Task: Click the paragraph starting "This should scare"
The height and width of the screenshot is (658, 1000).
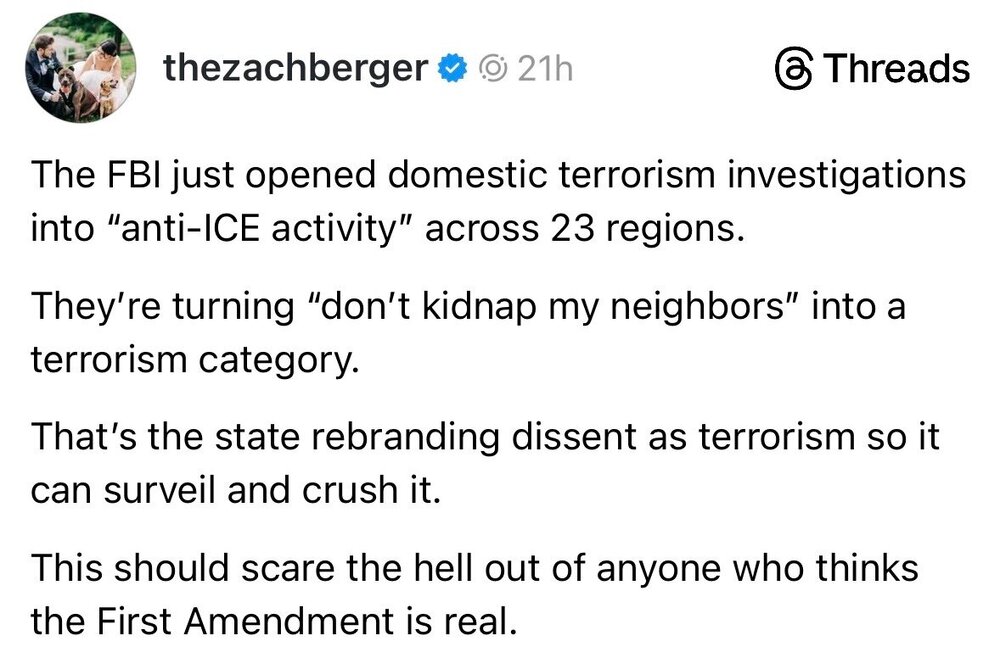Action: (x=474, y=594)
